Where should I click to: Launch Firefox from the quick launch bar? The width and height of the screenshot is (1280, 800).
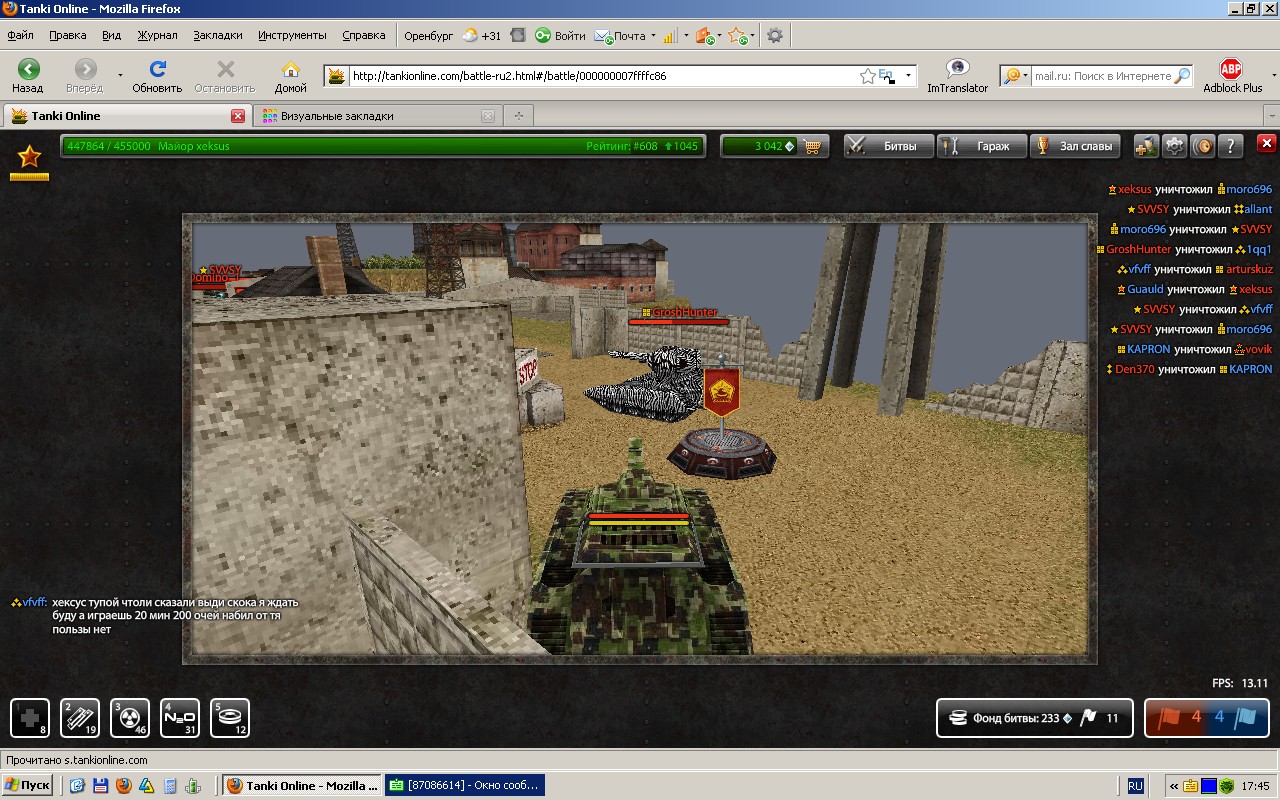123,786
